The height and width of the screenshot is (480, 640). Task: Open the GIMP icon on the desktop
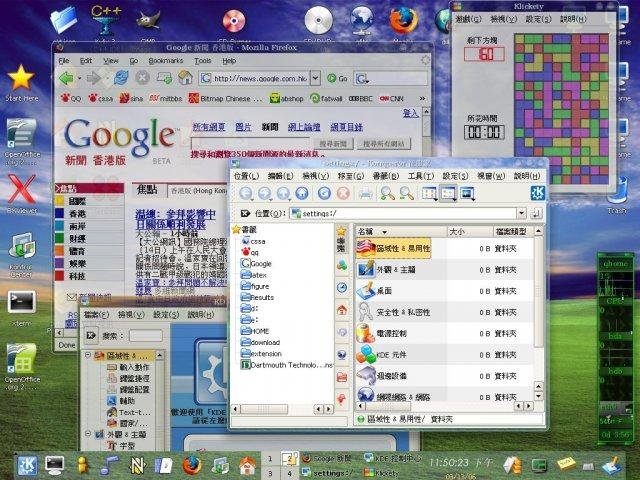pos(148,24)
